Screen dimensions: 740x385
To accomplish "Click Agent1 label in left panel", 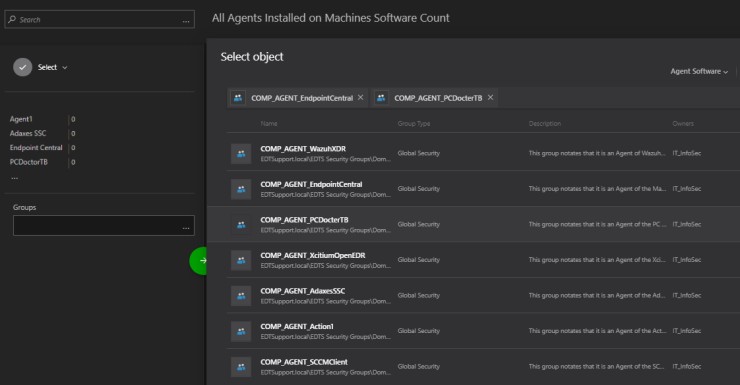I will click(21, 119).
